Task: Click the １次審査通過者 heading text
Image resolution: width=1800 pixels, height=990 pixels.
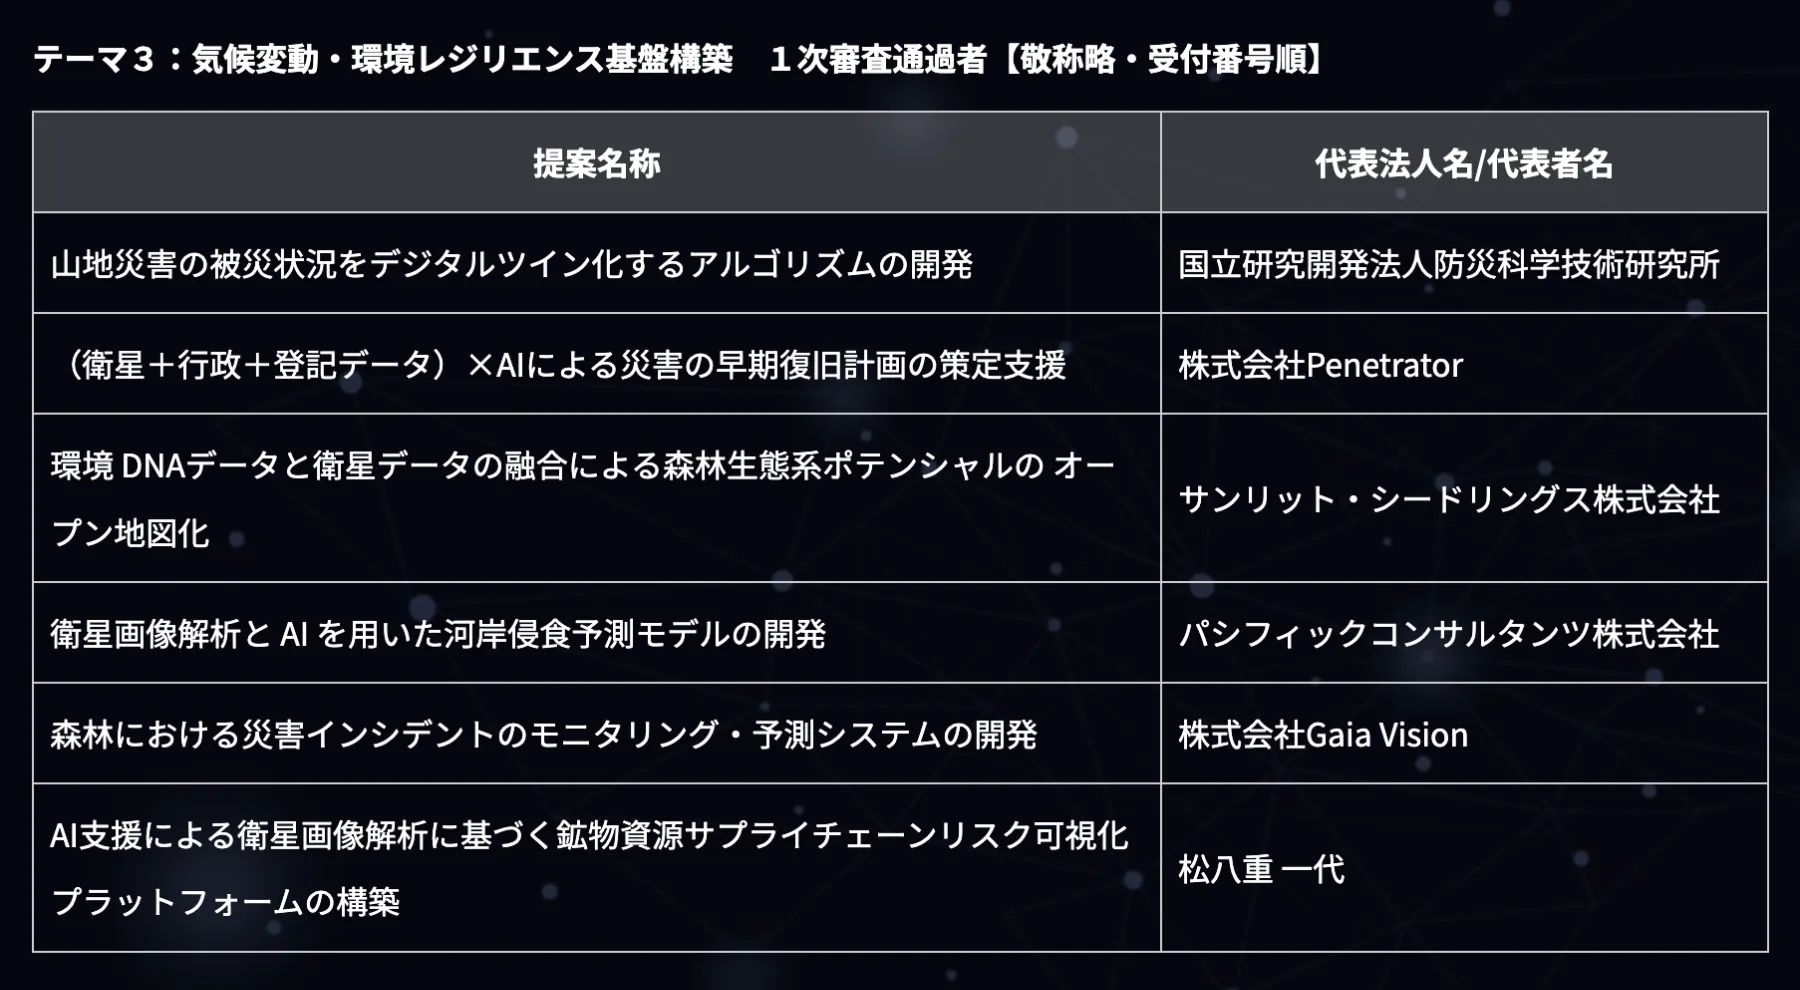Action: [x=879, y=60]
